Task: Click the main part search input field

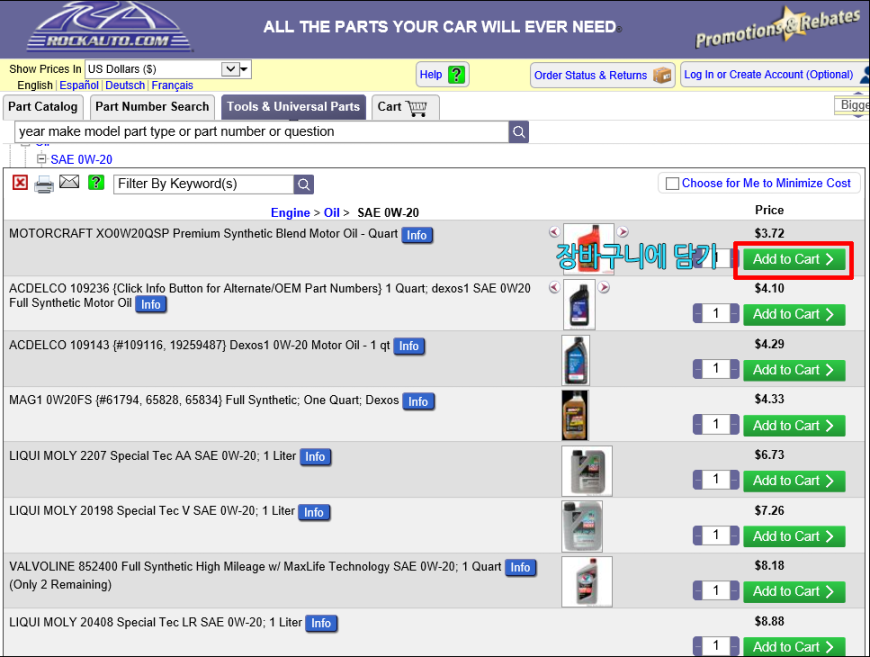Action: pyautogui.click(x=261, y=132)
